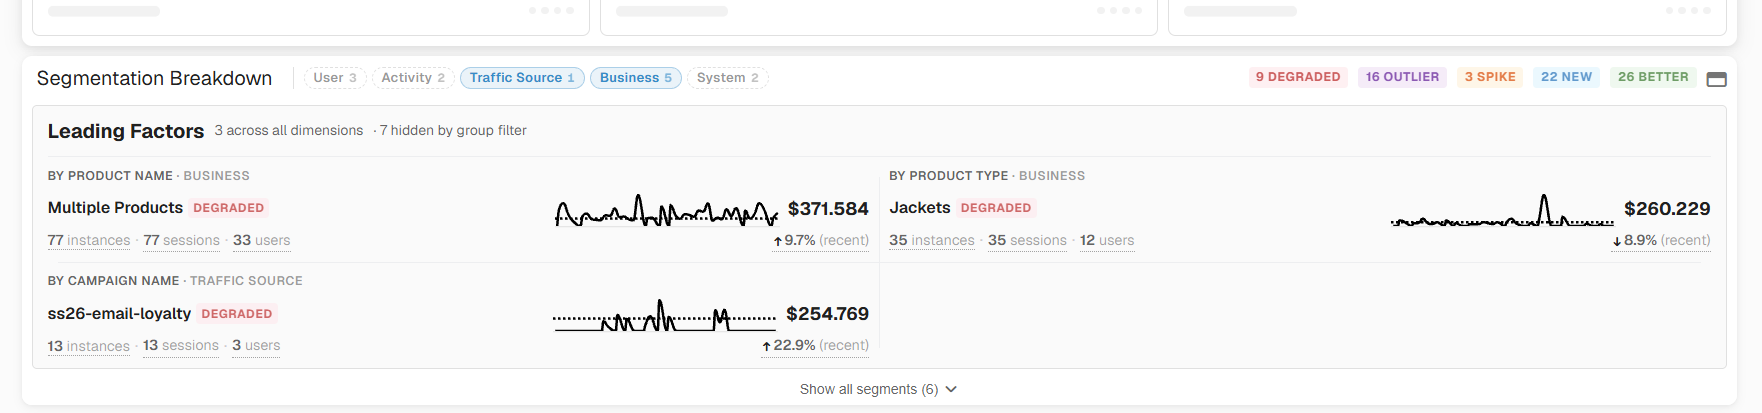
Task: Open 33 users link for Multiple Products
Action: pyautogui.click(x=262, y=240)
